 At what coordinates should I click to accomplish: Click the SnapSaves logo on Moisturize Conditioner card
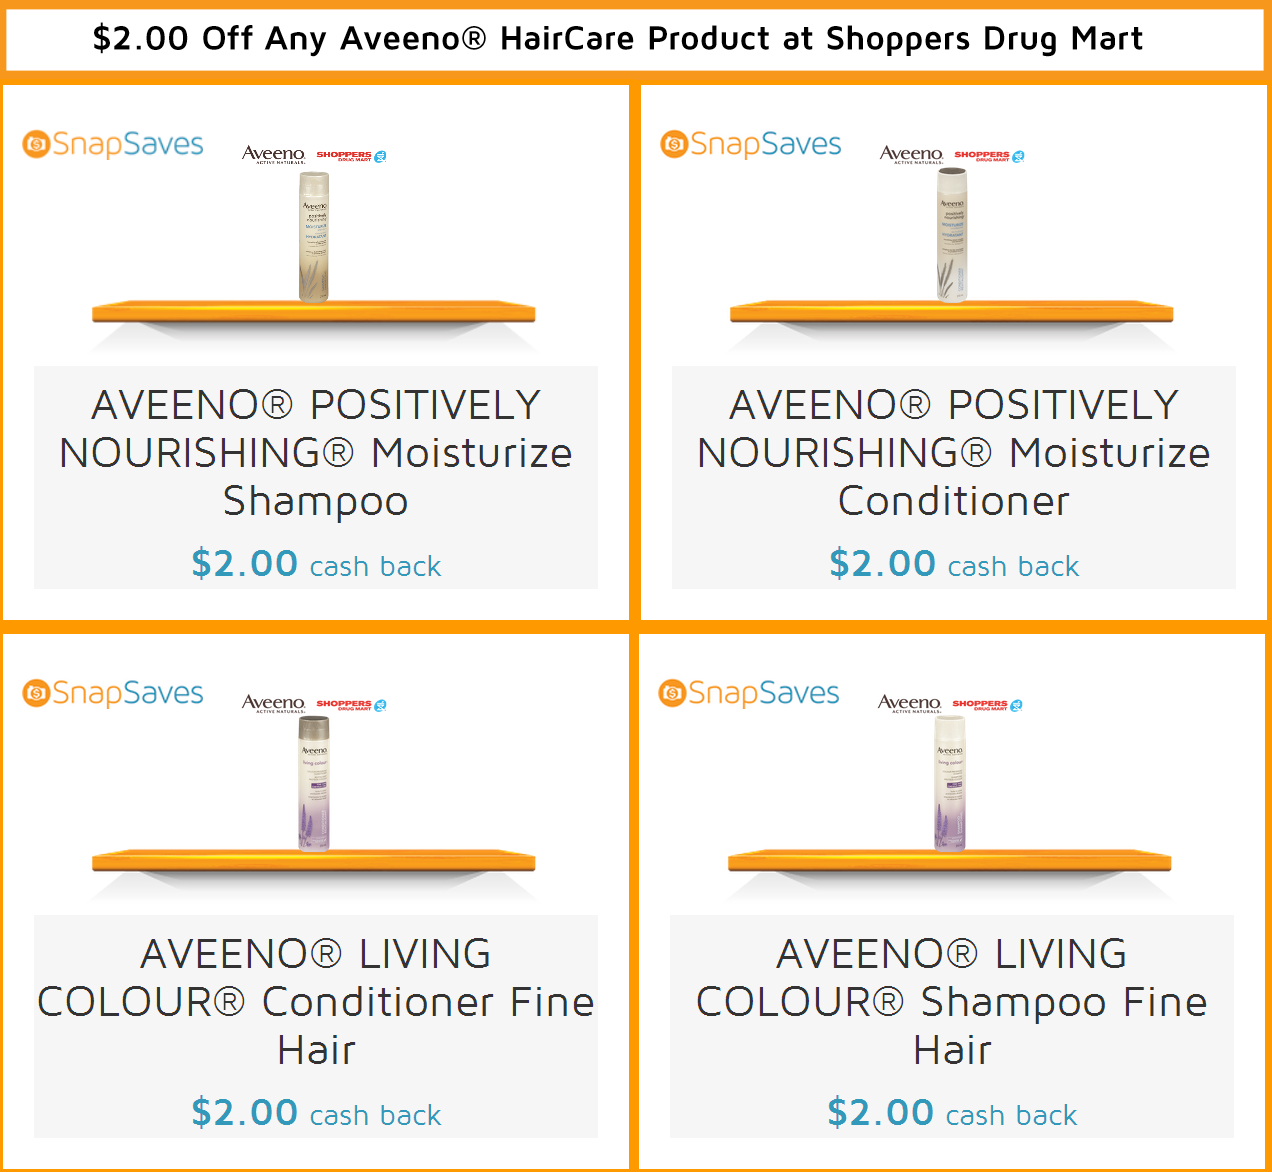point(751,145)
